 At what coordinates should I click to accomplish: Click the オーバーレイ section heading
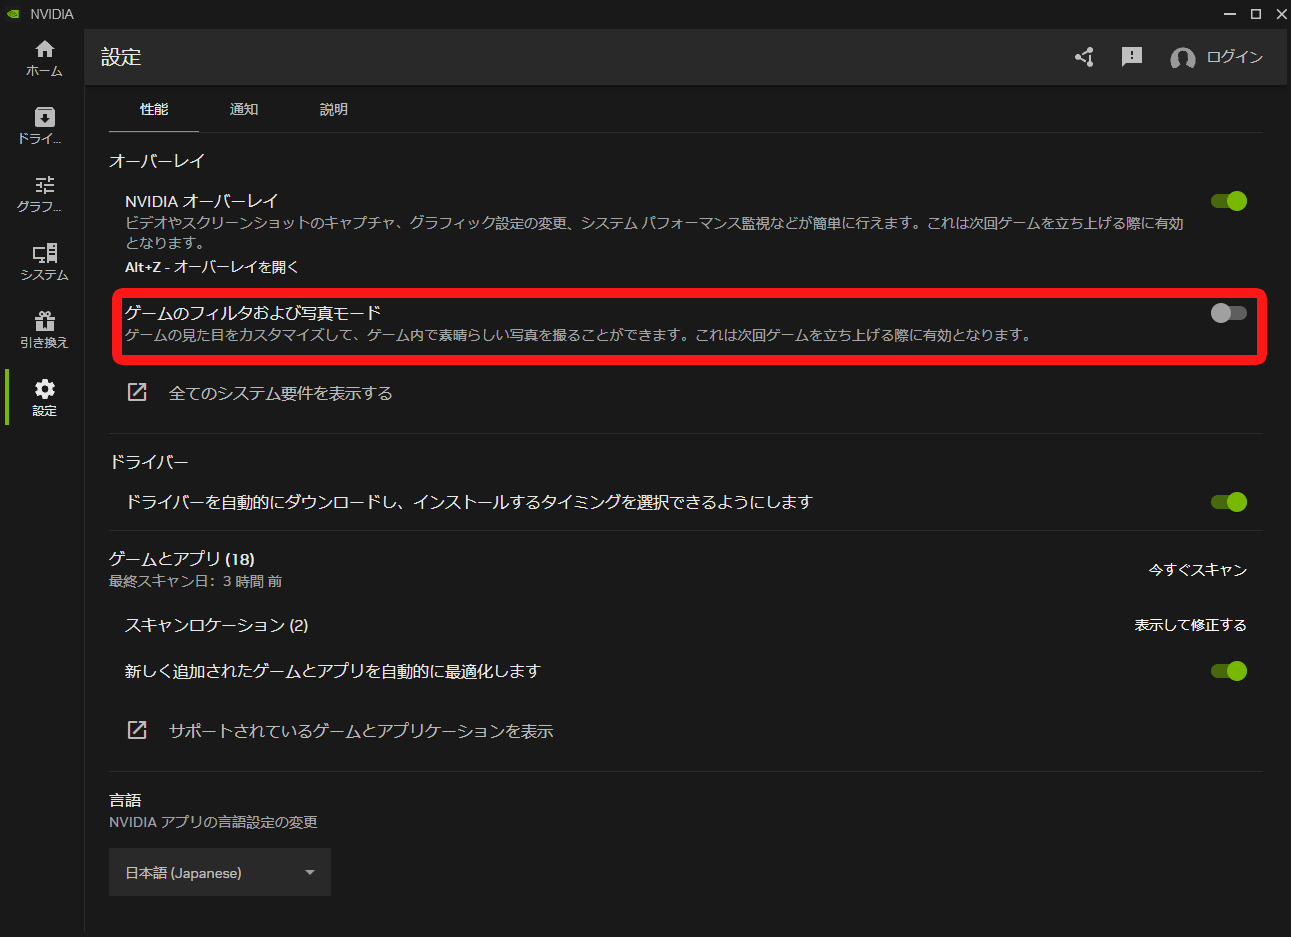pyautogui.click(x=157, y=161)
